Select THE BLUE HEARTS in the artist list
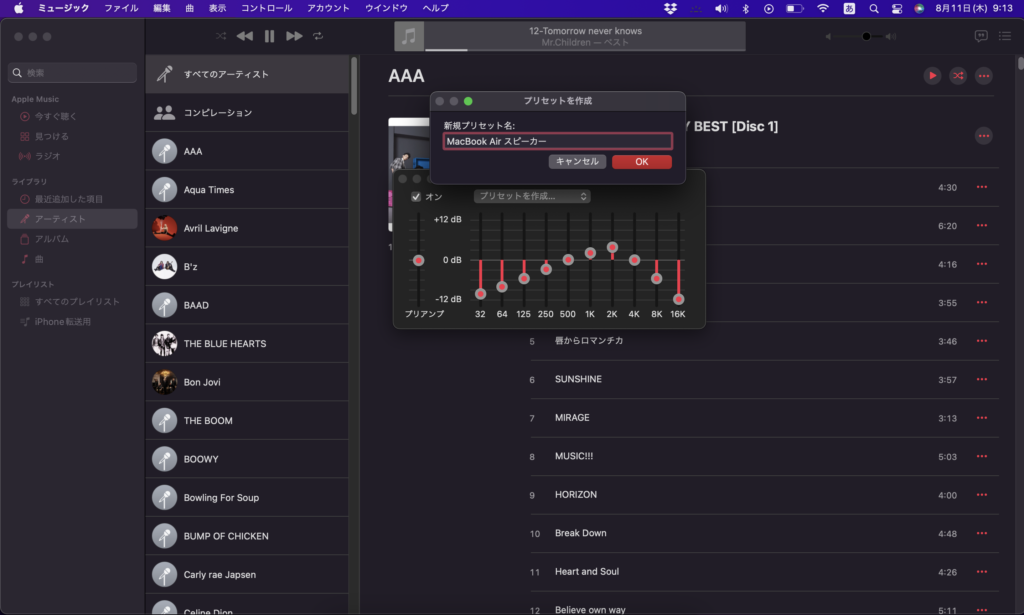The image size is (1024, 615). 247,343
